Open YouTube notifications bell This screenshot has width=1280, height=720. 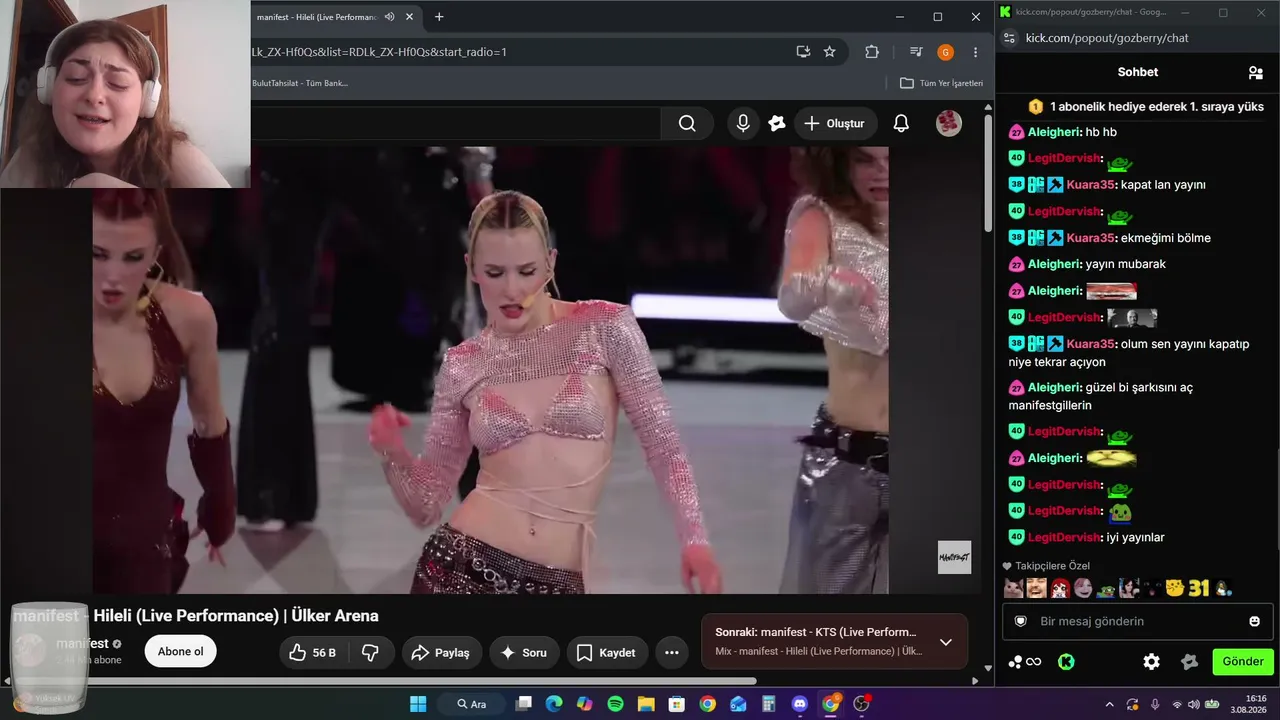tap(901, 123)
